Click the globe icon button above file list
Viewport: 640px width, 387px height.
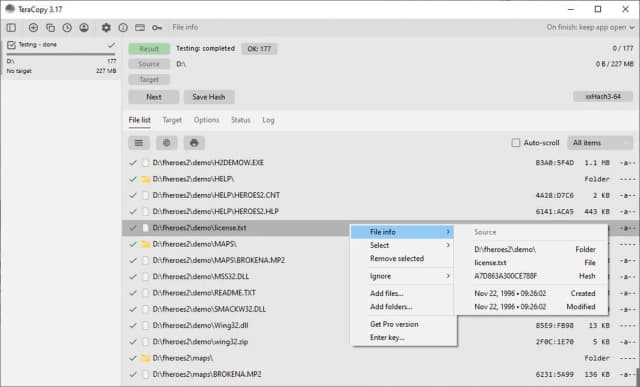[167, 143]
